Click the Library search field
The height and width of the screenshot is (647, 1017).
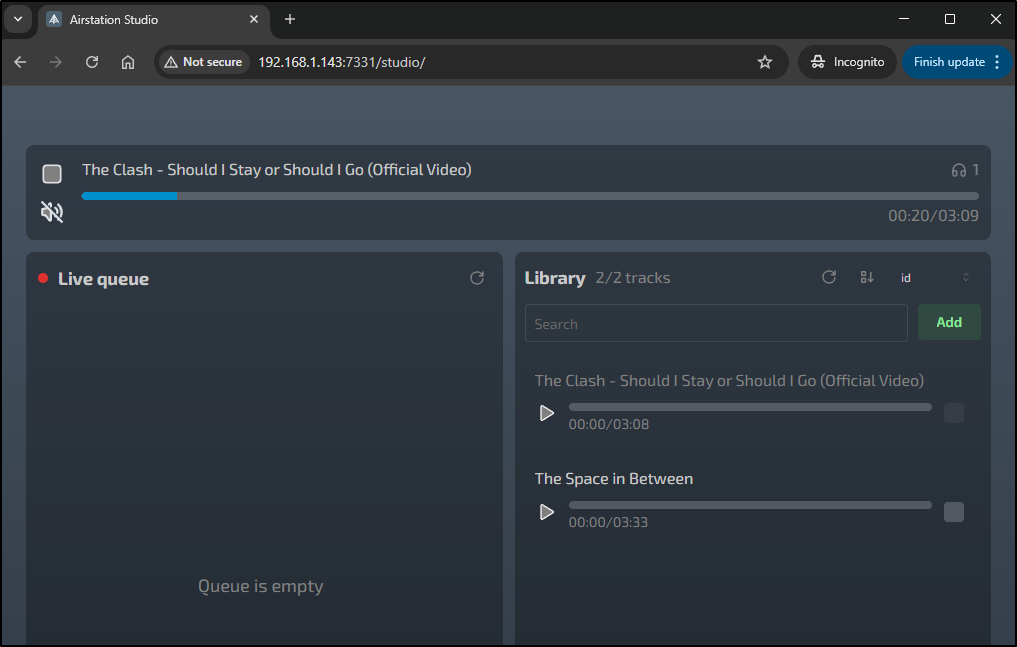point(716,323)
